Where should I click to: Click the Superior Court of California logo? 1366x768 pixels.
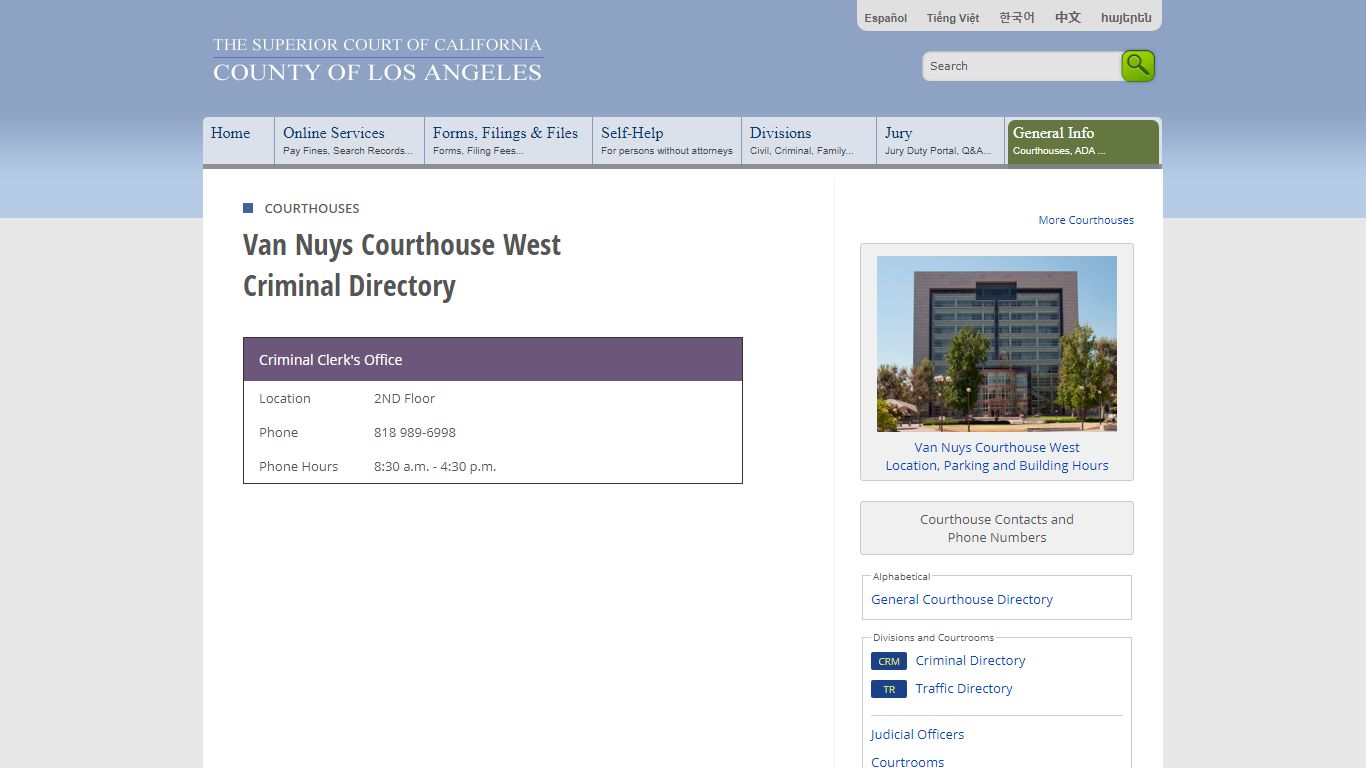click(377, 59)
